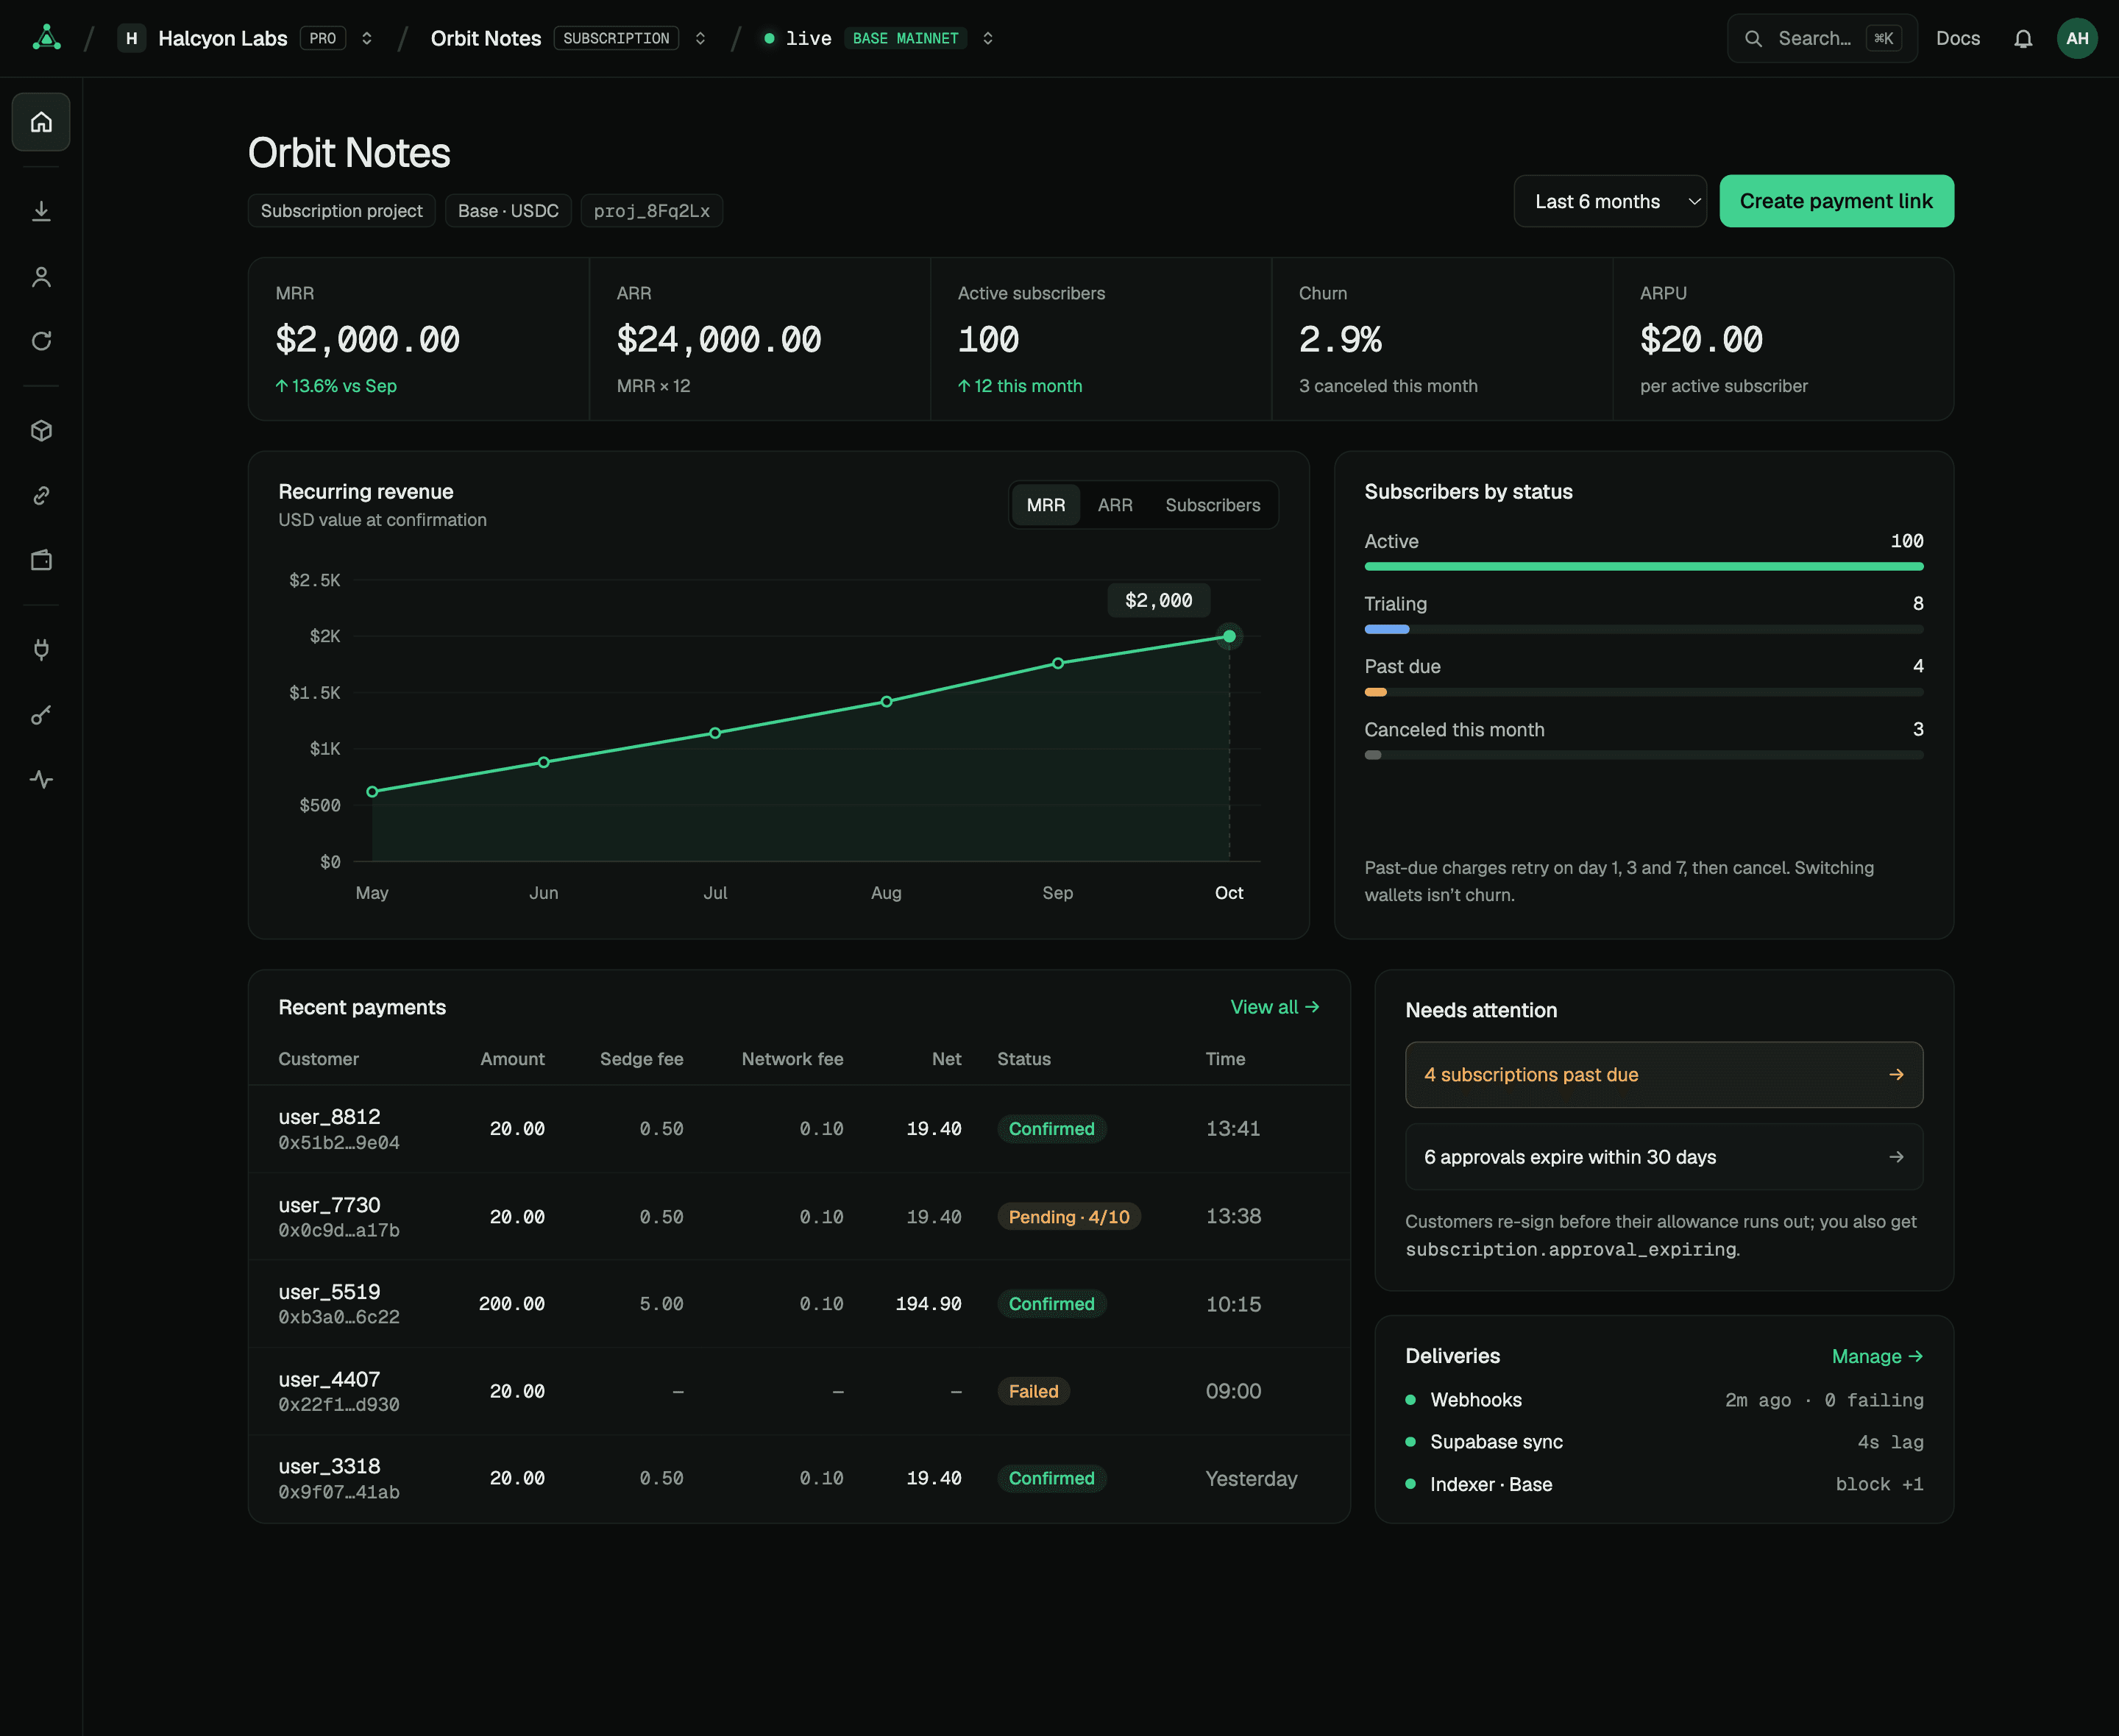
Task: Open the recurring refresh sidebar icon
Action: (41, 341)
